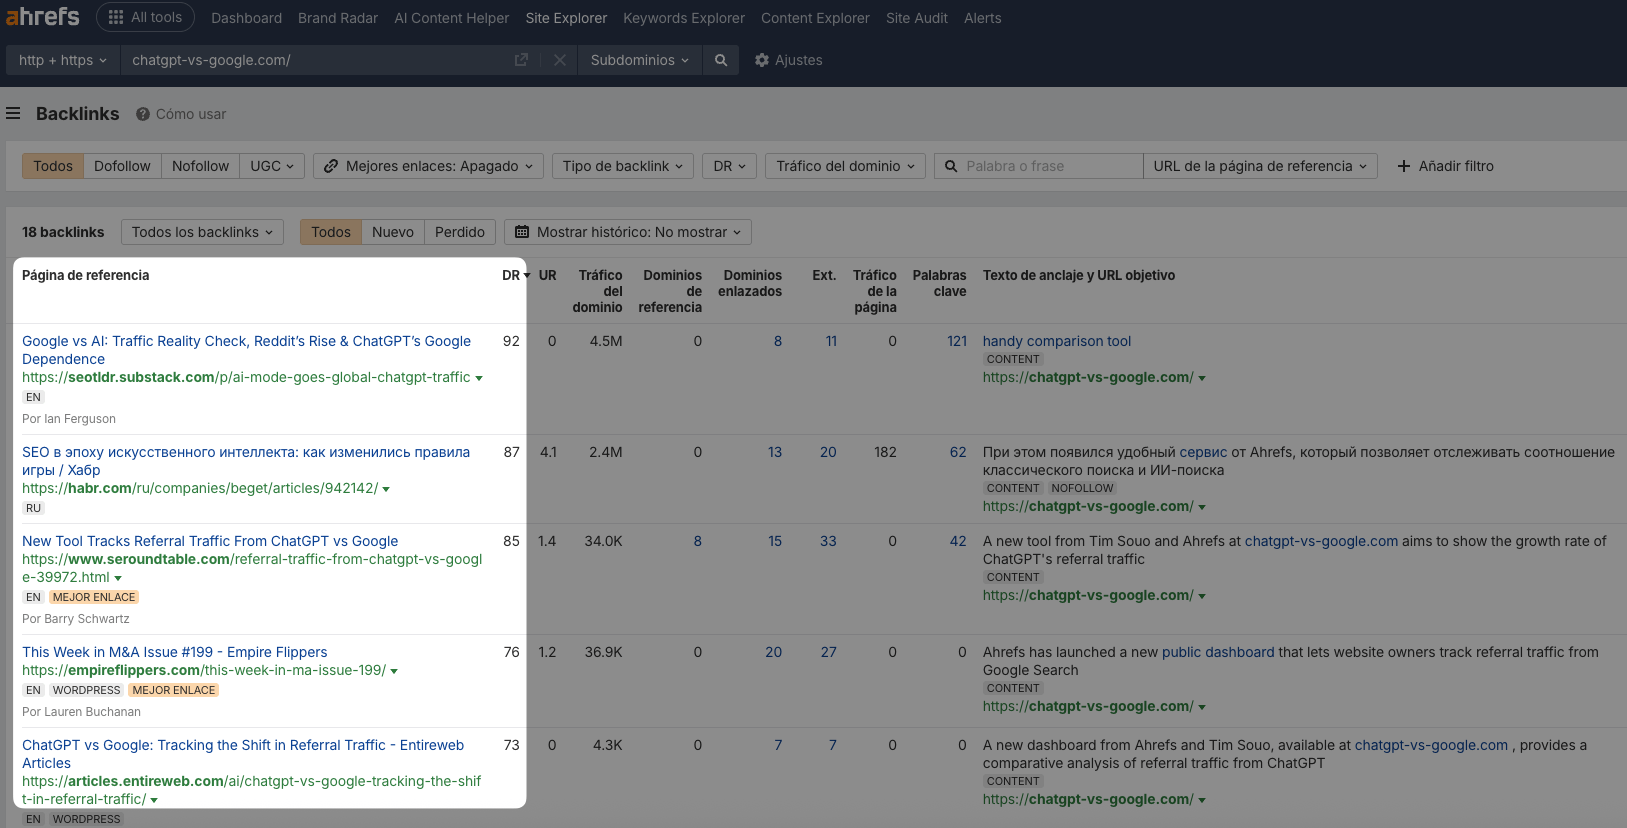Open Alerts
This screenshot has height=828, width=1627.
(x=983, y=18)
